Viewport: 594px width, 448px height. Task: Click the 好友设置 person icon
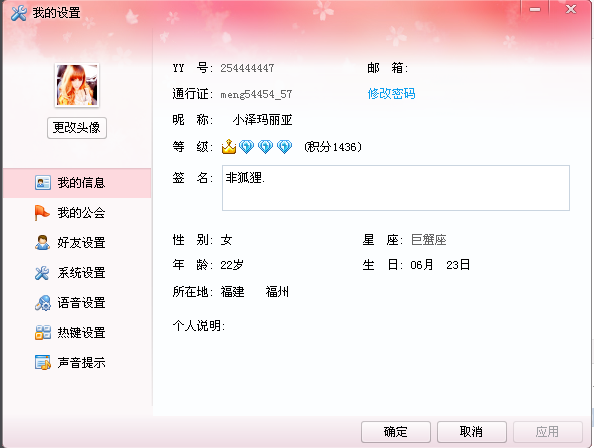pos(42,243)
